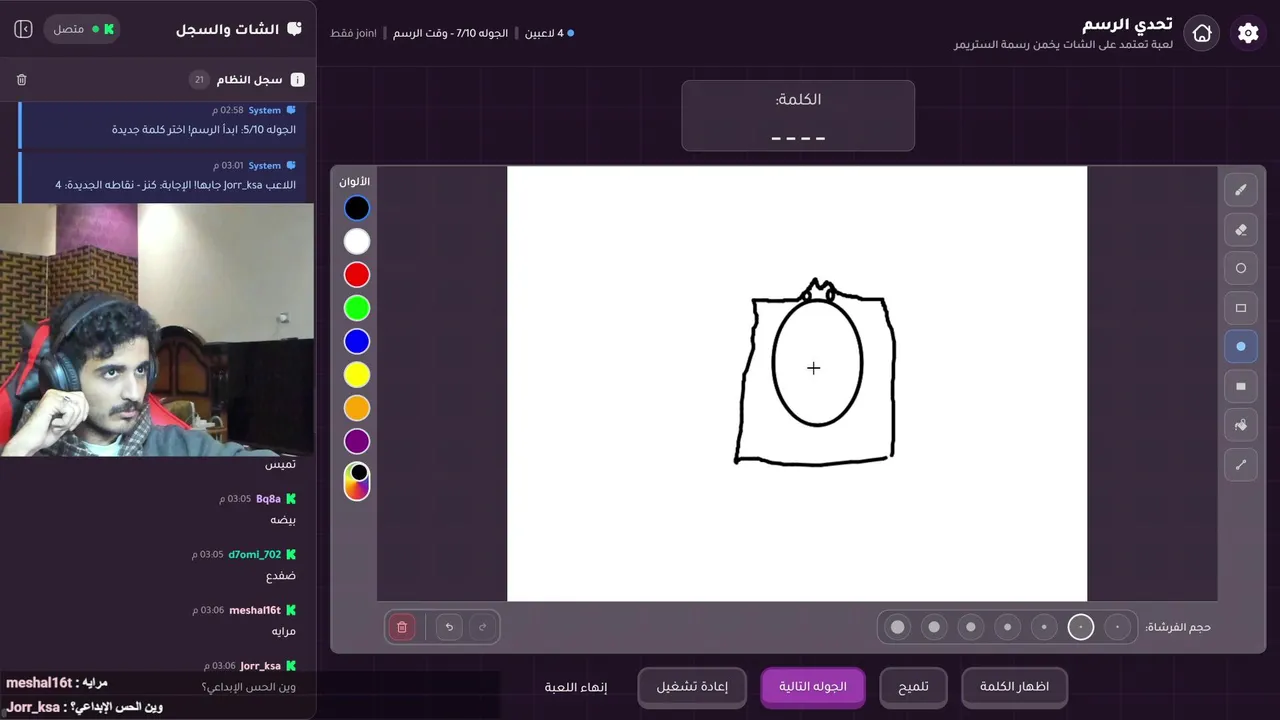
Task: Pick the white color swatch
Action: (357, 241)
